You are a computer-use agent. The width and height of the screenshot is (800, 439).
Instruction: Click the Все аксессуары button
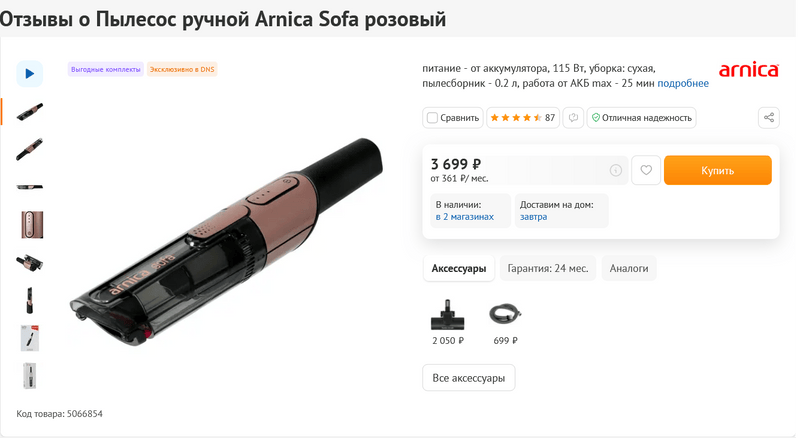click(x=469, y=378)
